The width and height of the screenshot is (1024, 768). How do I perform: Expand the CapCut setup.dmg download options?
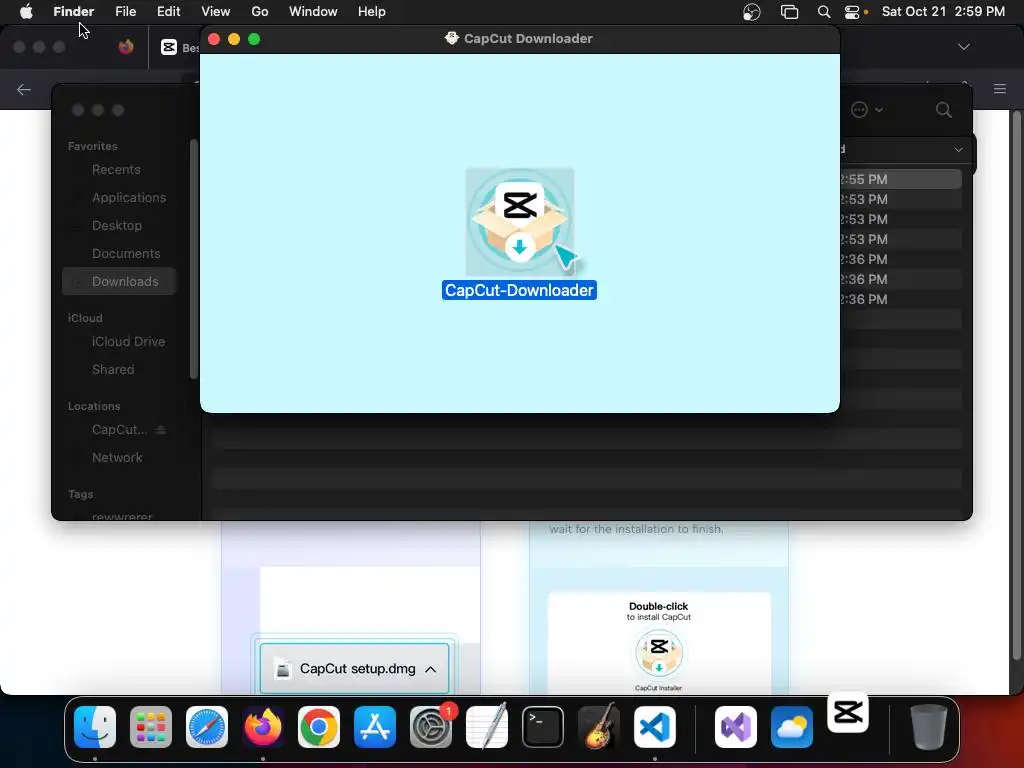pyautogui.click(x=430, y=669)
